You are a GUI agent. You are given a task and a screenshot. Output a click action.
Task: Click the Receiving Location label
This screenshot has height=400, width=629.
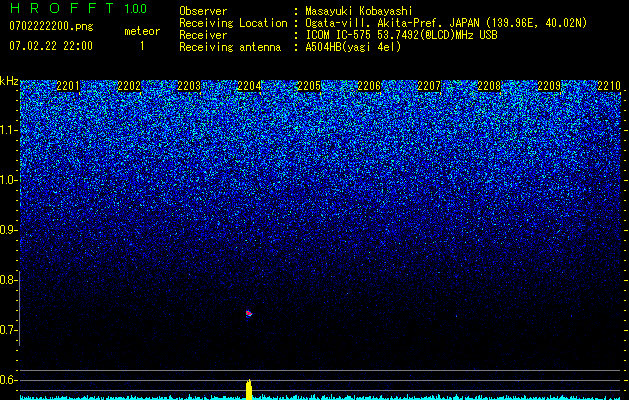tap(233, 23)
